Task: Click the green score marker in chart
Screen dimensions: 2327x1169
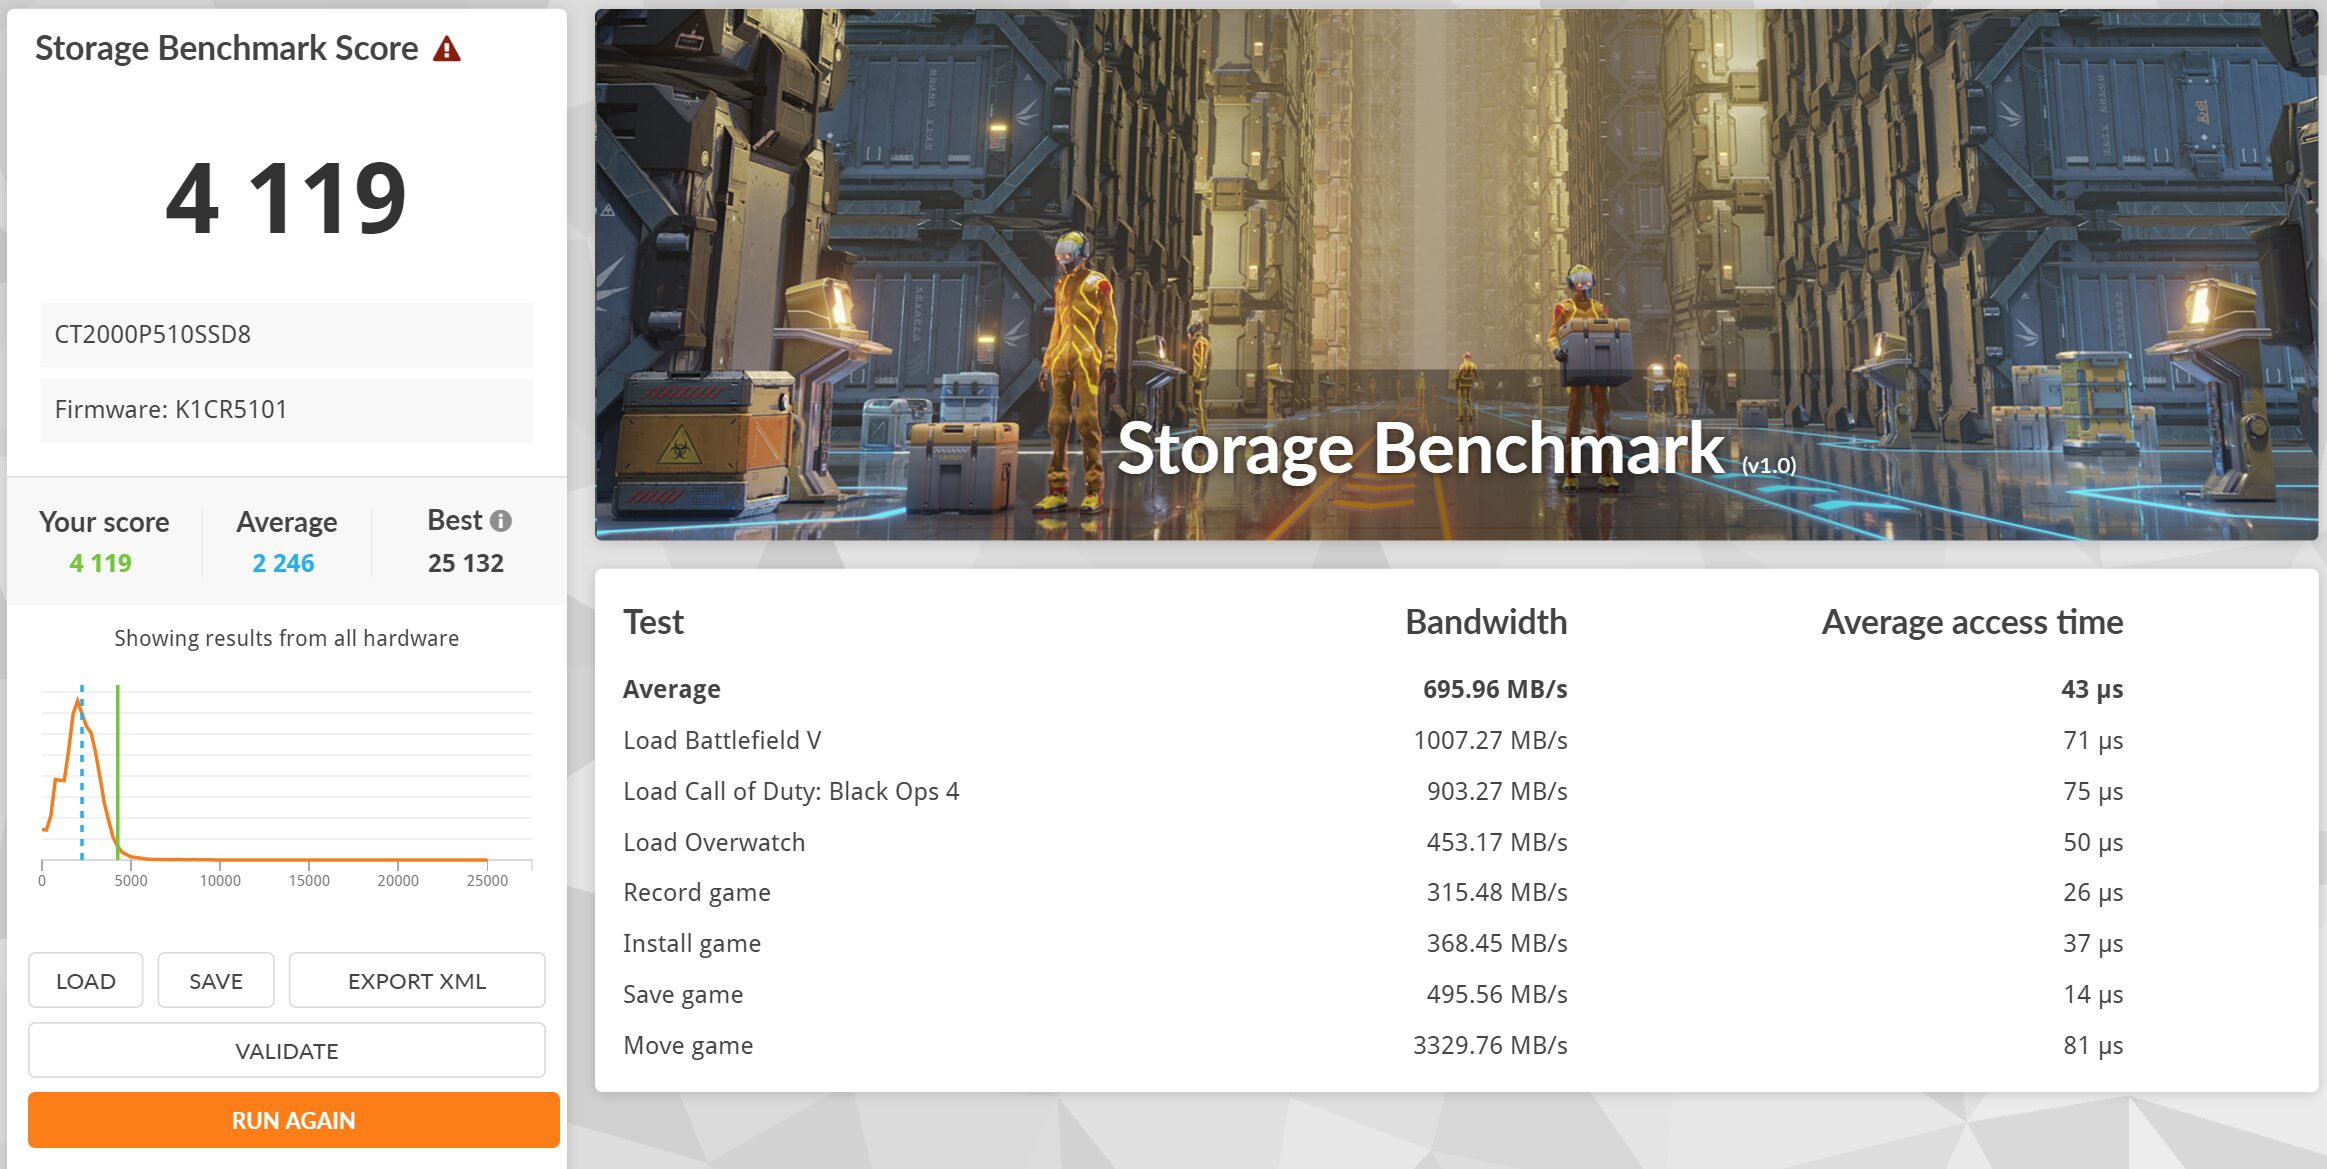Action: pos(118,770)
